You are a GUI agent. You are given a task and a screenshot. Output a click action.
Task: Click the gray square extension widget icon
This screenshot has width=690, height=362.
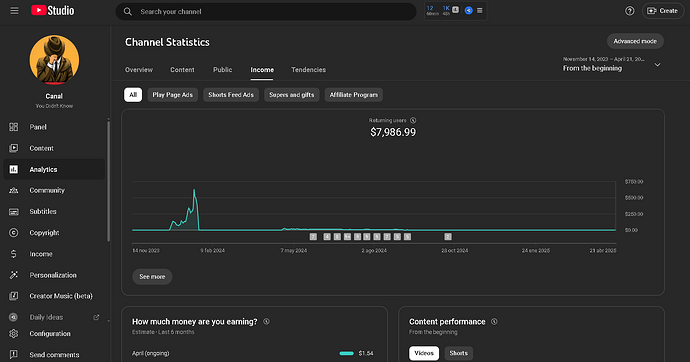click(456, 9)
